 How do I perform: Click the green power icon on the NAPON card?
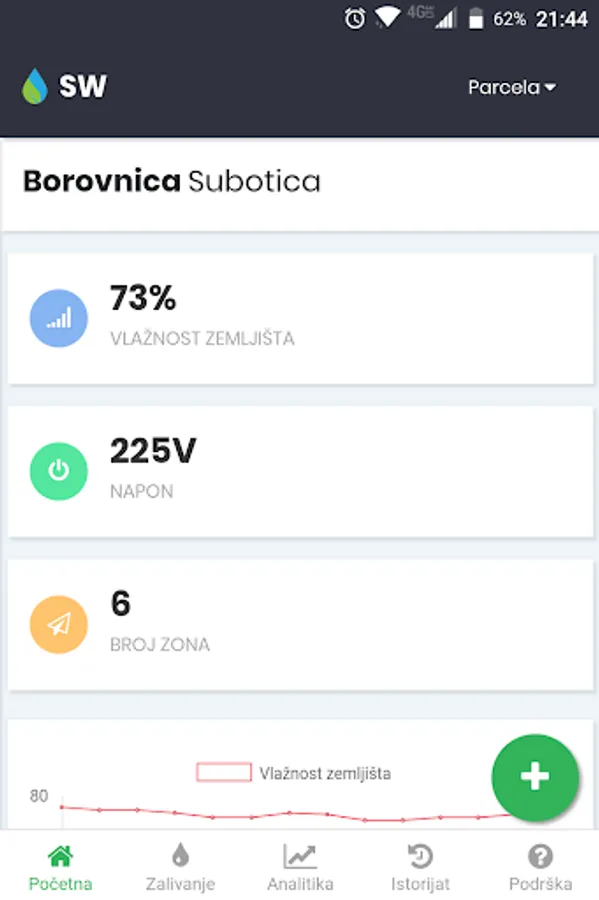[x=58, y=471]
